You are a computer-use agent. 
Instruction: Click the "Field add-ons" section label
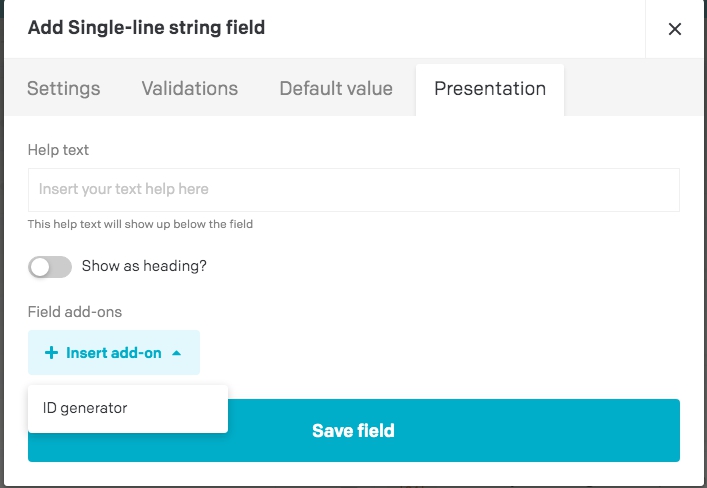click(74, 313)
